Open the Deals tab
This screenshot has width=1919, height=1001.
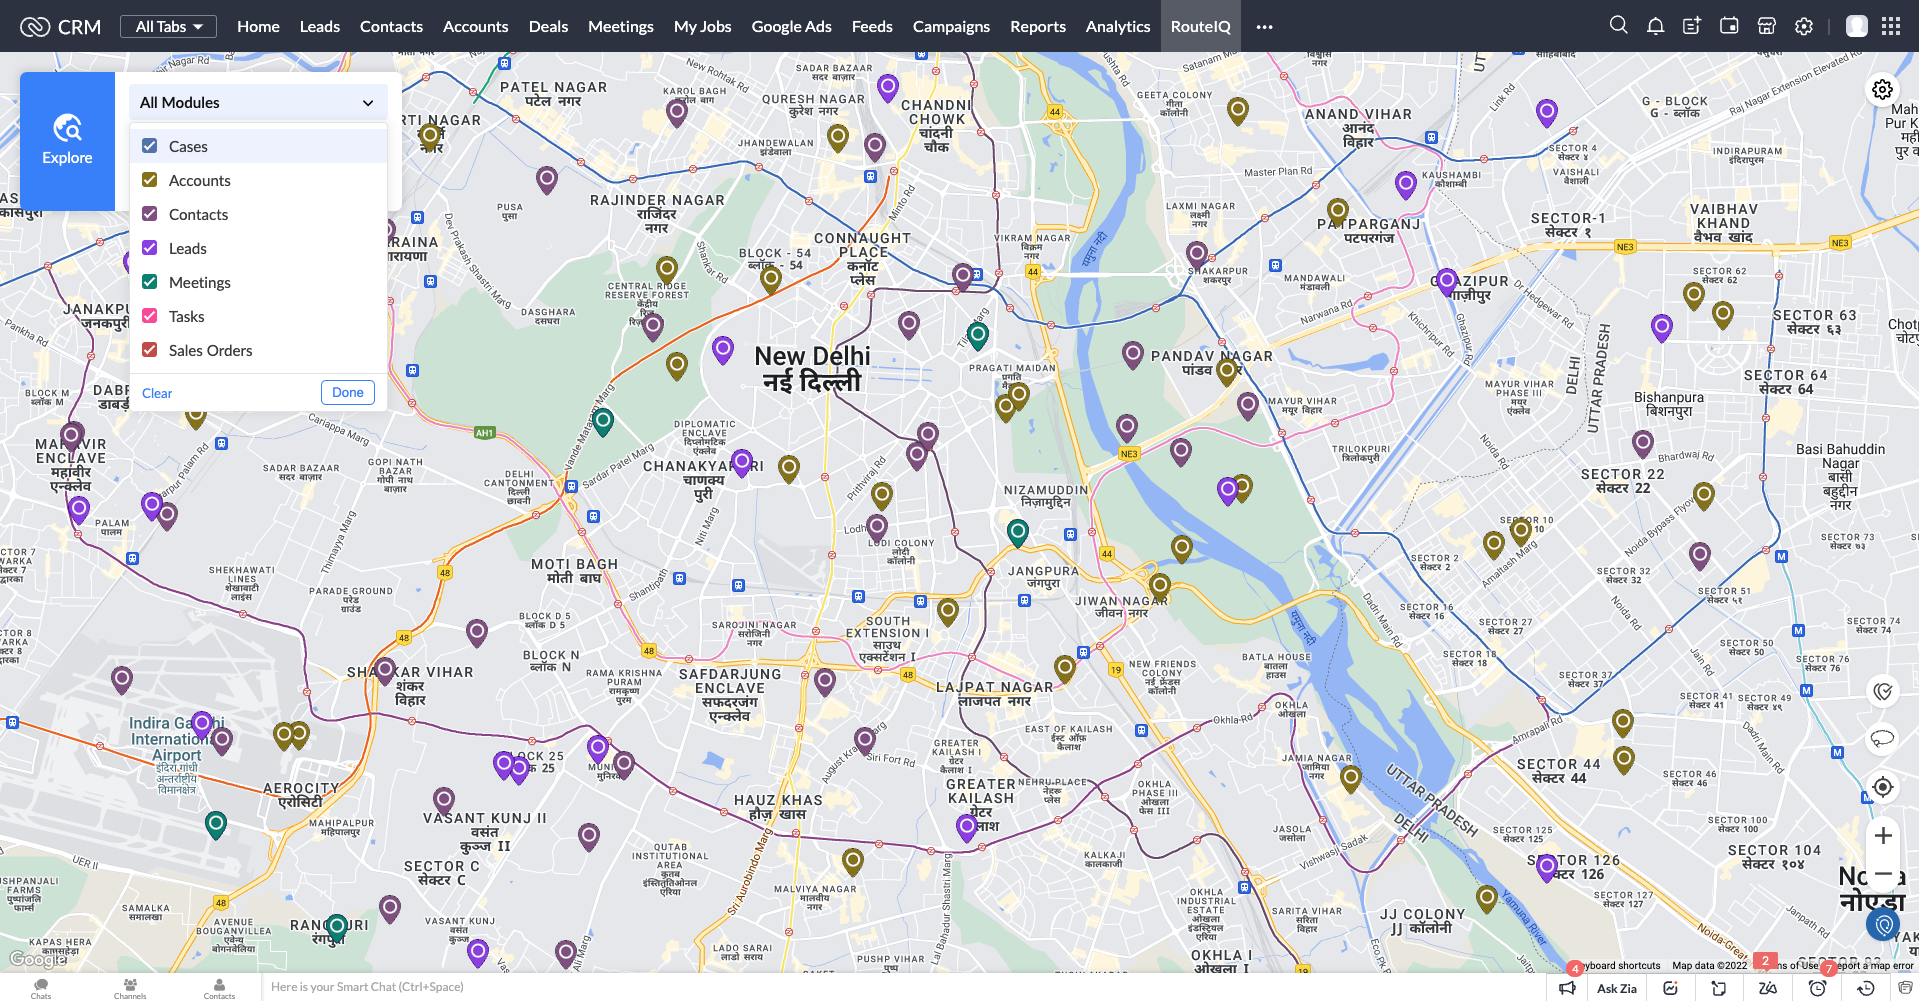548,27
